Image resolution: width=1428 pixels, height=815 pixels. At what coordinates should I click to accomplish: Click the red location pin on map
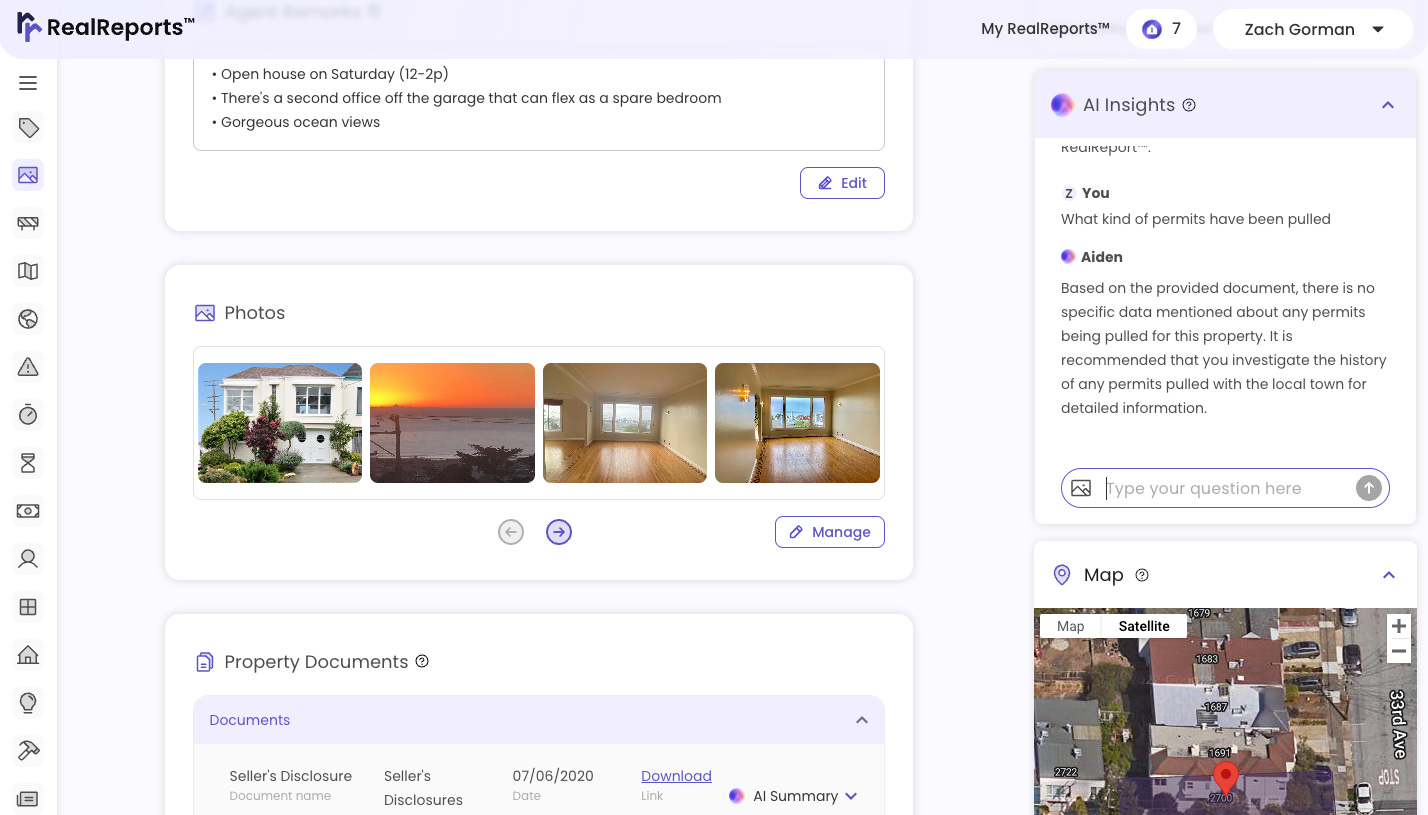[1225, 778]
